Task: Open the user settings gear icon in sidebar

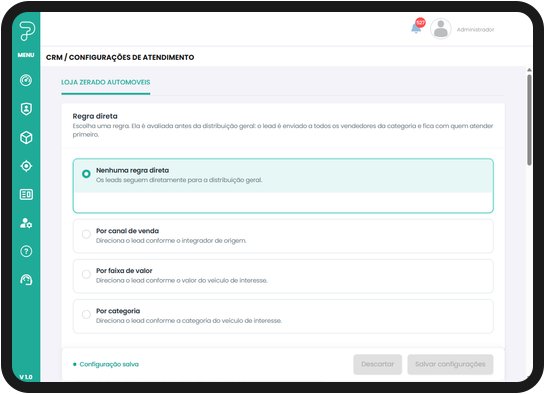Action: tap(26, 223)
